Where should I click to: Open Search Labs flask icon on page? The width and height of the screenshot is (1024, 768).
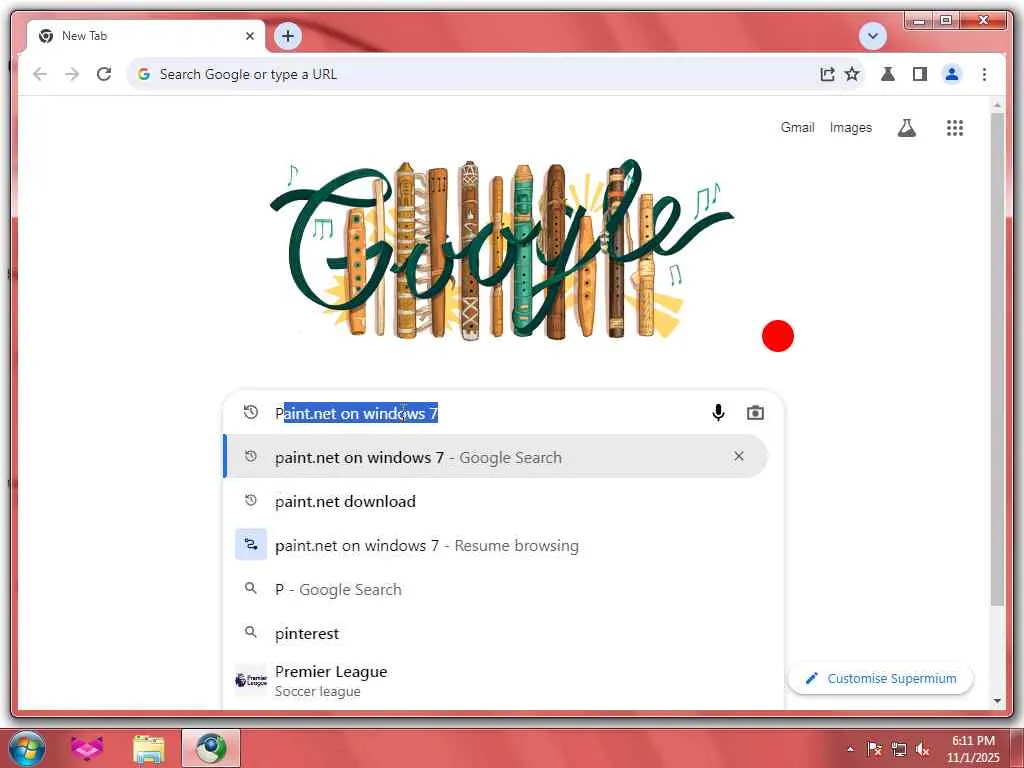click(x=906, y=128)
